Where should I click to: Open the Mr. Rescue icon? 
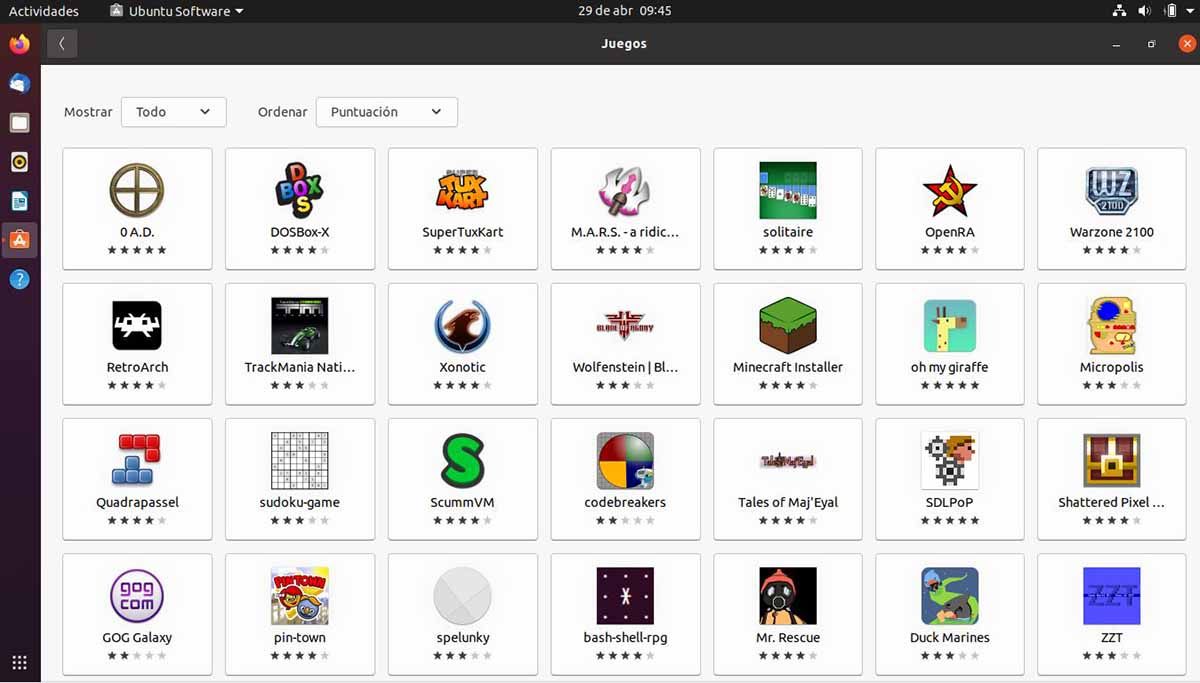788,596
